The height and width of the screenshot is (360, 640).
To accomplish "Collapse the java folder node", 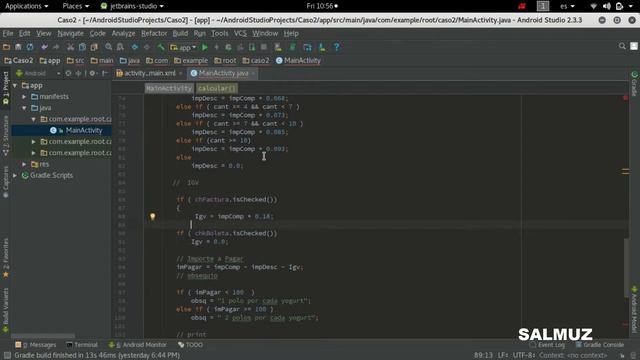I will click(24, 108).
